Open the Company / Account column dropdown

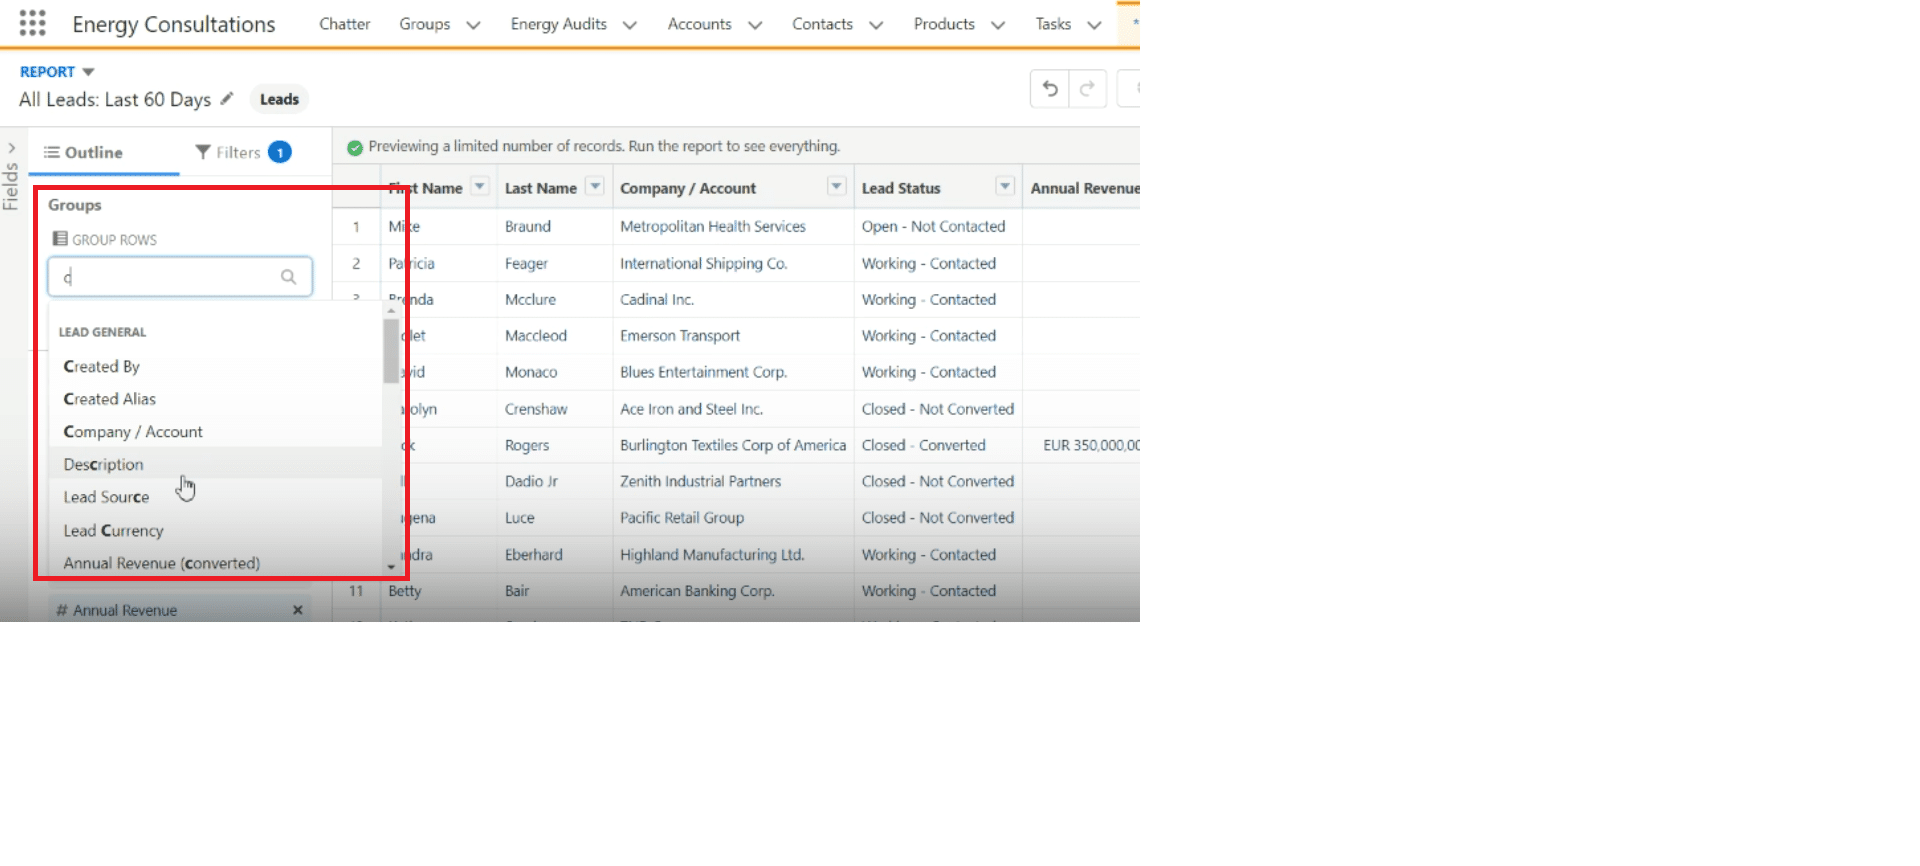click(x=836, y=187)
